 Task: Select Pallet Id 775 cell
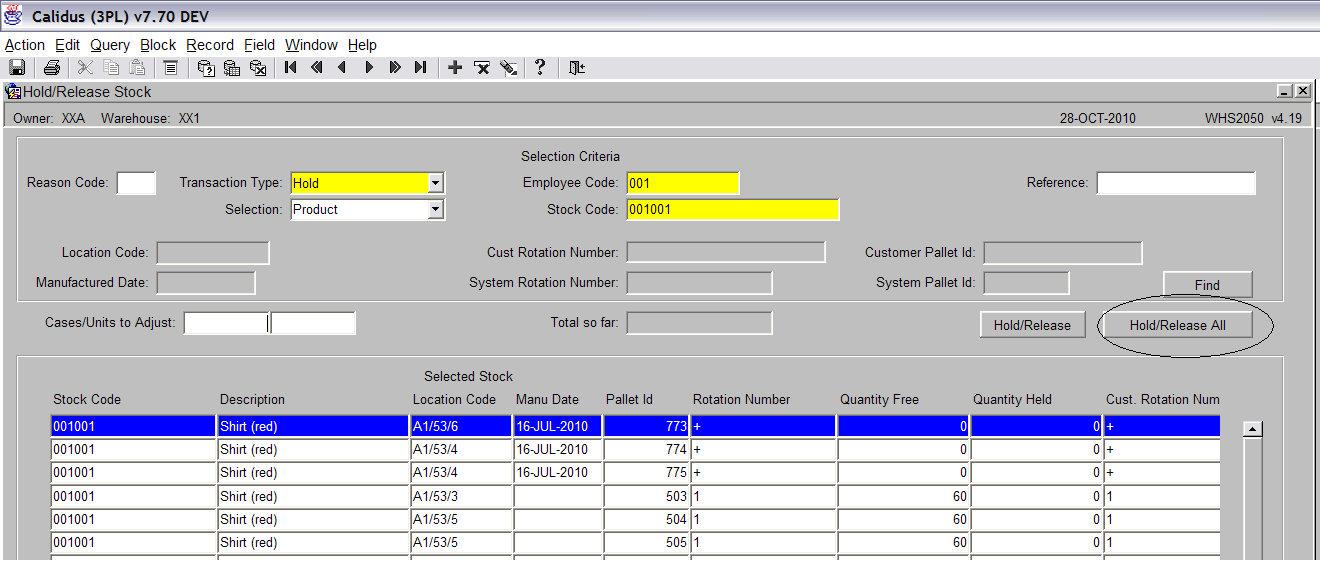click(x=646, y=473)
